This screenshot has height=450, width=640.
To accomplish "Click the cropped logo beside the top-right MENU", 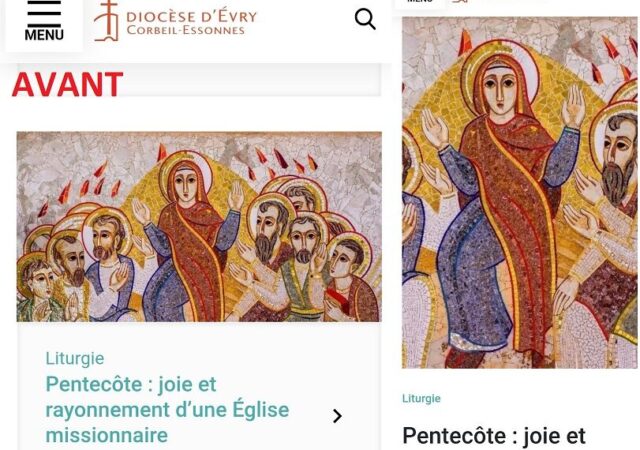I will click(x=460, y=2).
